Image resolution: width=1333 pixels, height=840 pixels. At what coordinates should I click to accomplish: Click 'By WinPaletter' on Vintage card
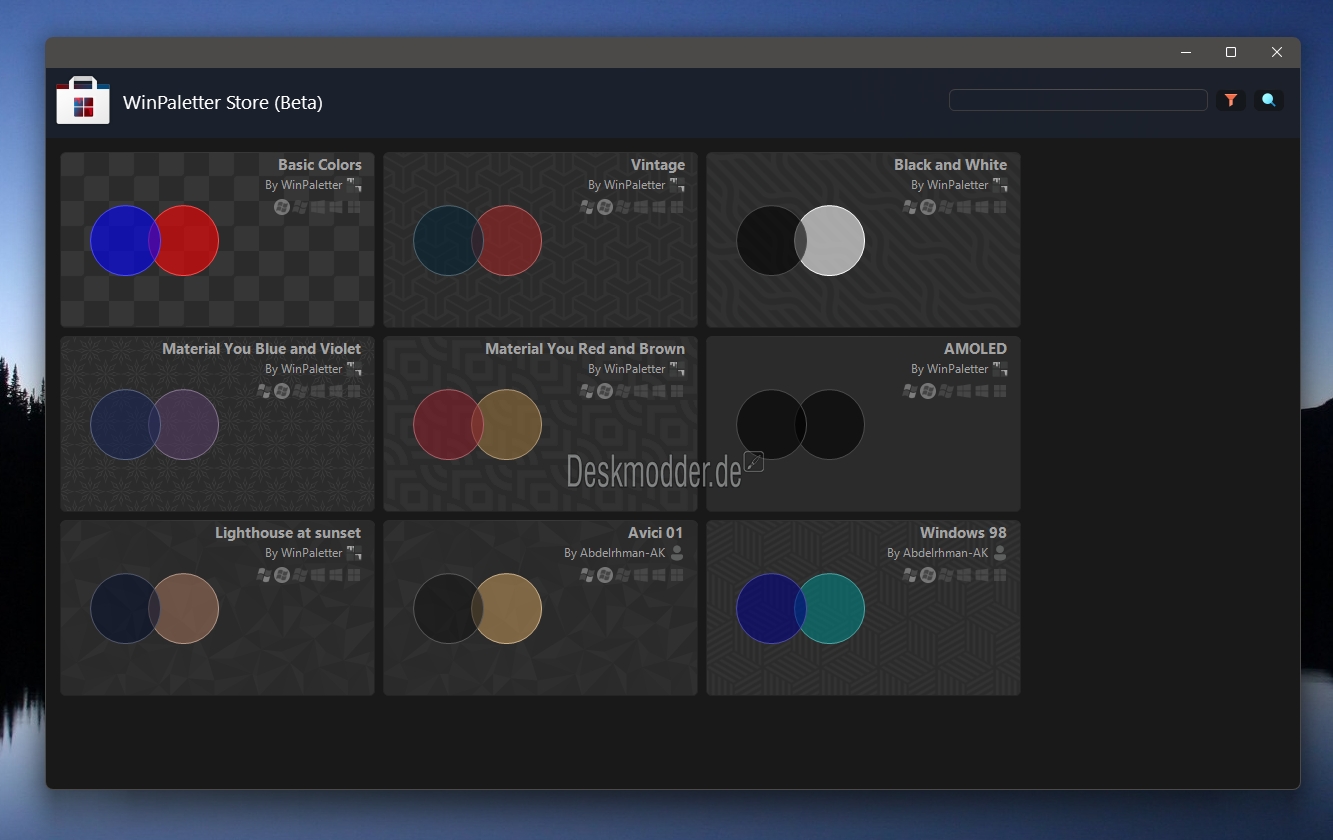tap(626, 185)
